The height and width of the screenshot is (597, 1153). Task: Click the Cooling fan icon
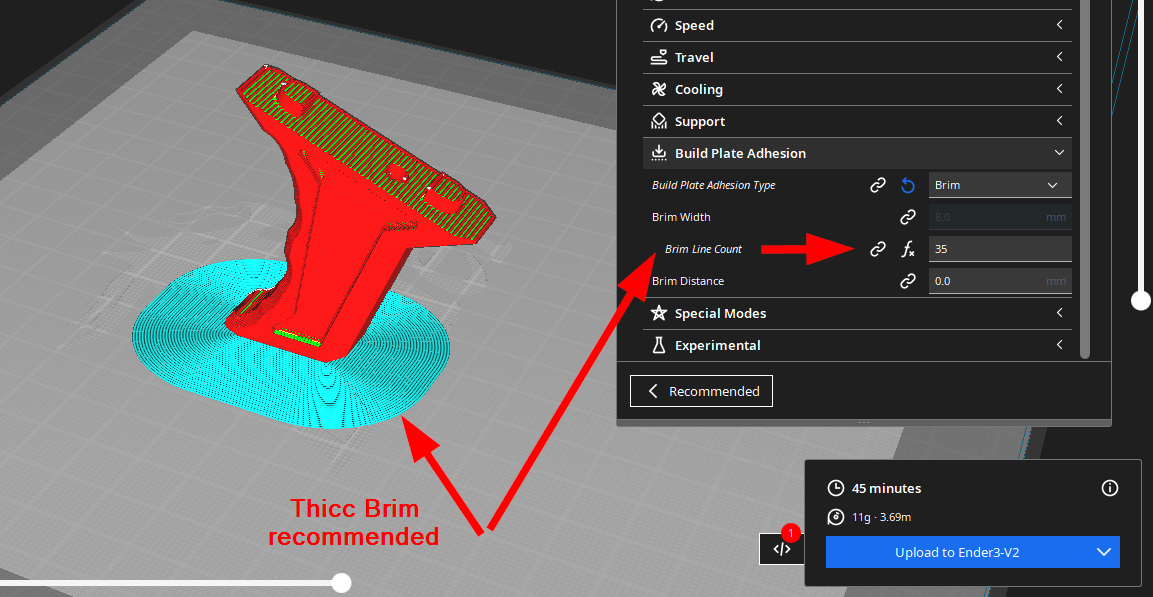point(659,90)
